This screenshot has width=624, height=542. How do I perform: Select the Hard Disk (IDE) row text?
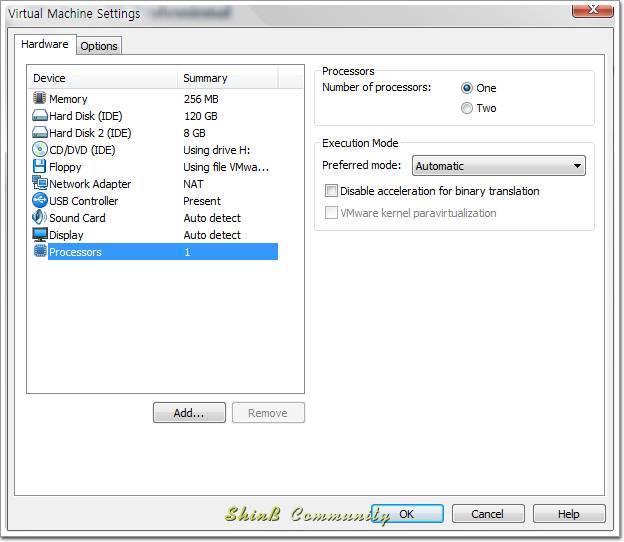86,116
